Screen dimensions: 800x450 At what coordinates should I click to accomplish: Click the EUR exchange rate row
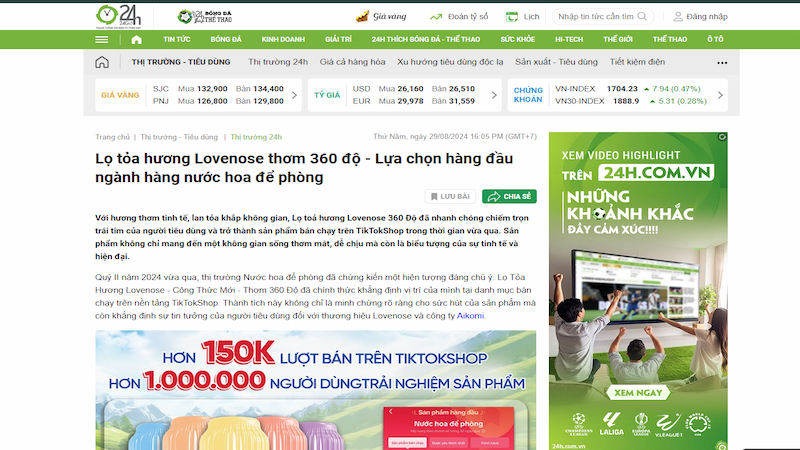tap(414, 101)
